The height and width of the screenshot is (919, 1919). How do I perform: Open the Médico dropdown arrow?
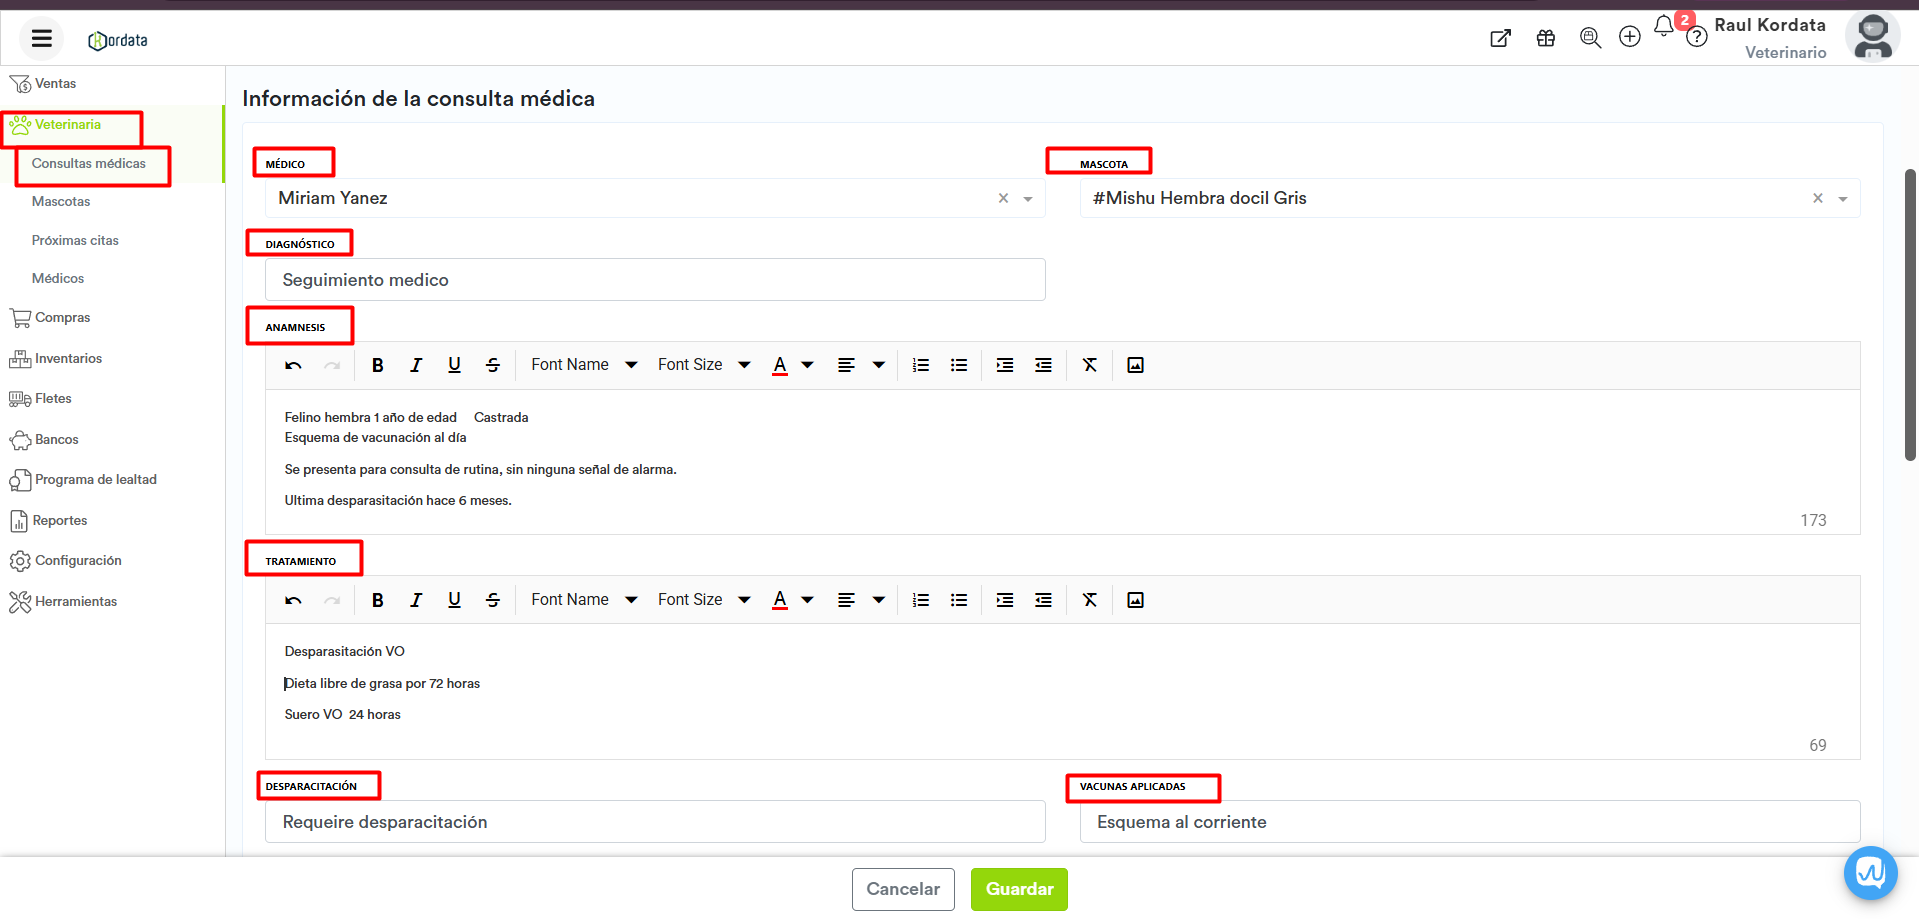[x=1028, y=199]
